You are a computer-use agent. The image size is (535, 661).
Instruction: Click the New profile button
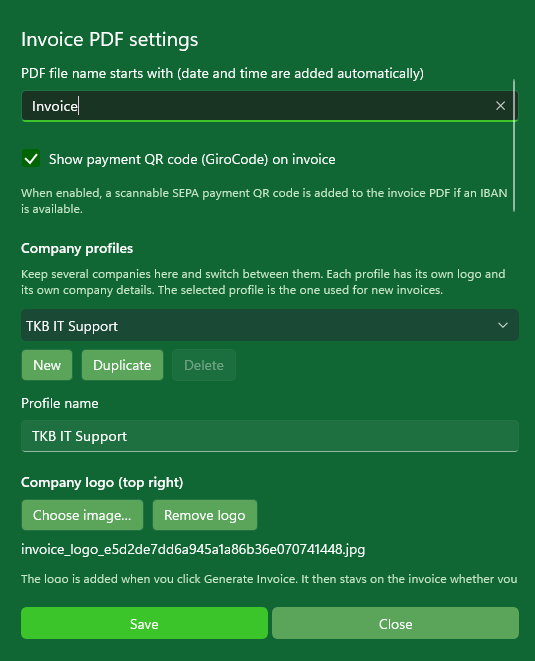[47, 365]
